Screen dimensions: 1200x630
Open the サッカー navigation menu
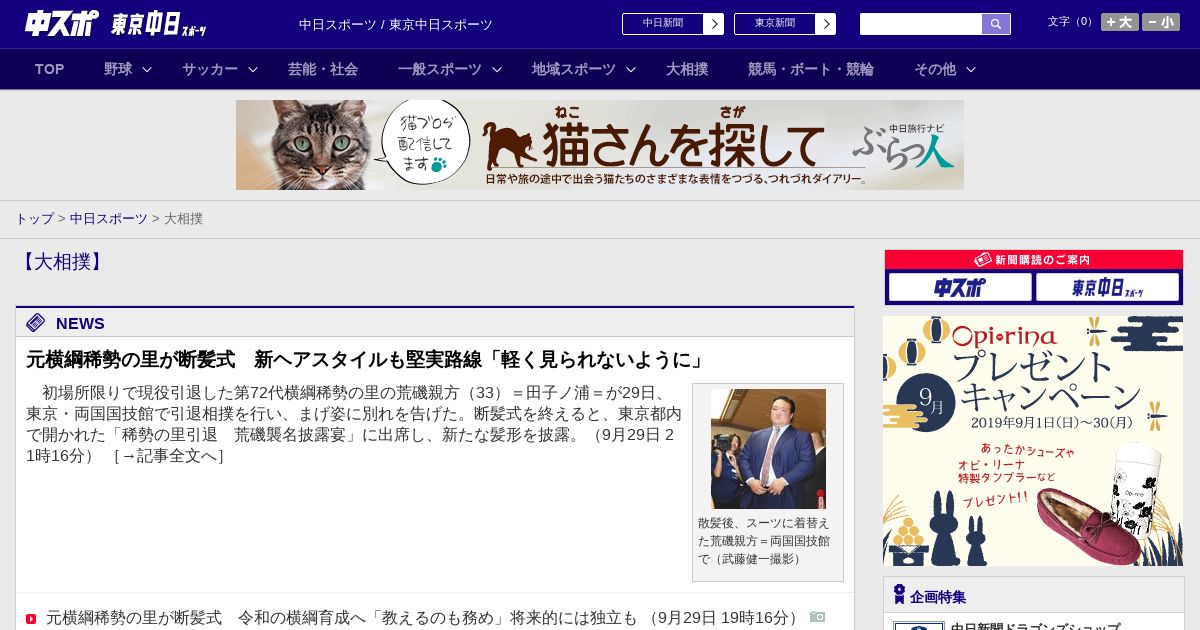pos(210,69)
